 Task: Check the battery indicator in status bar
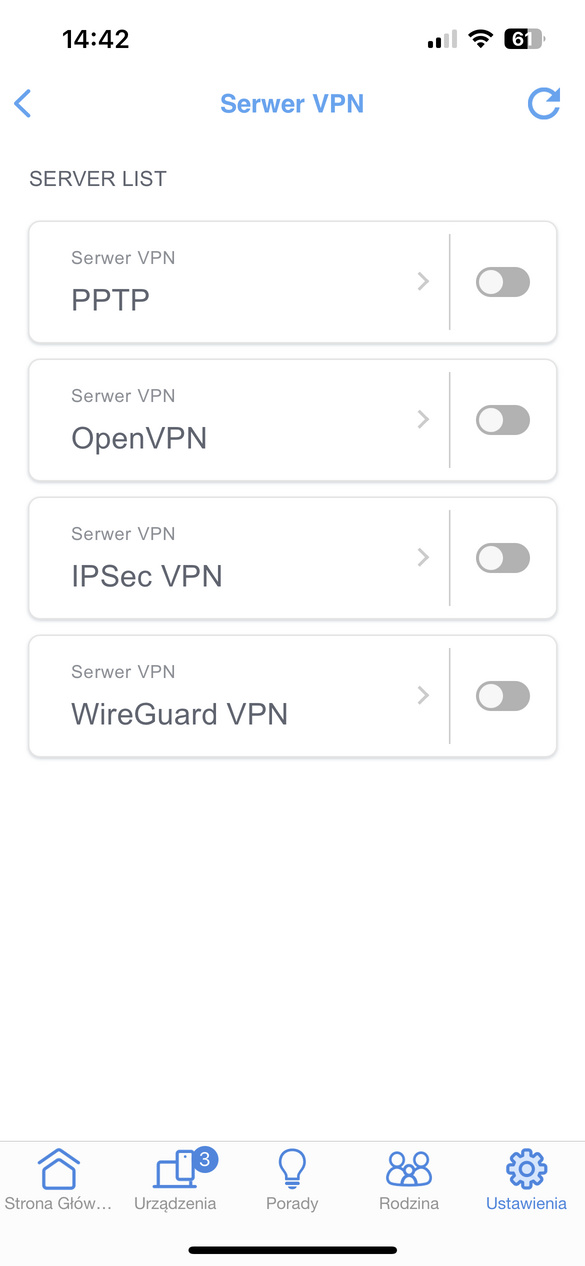coord(525,40)
